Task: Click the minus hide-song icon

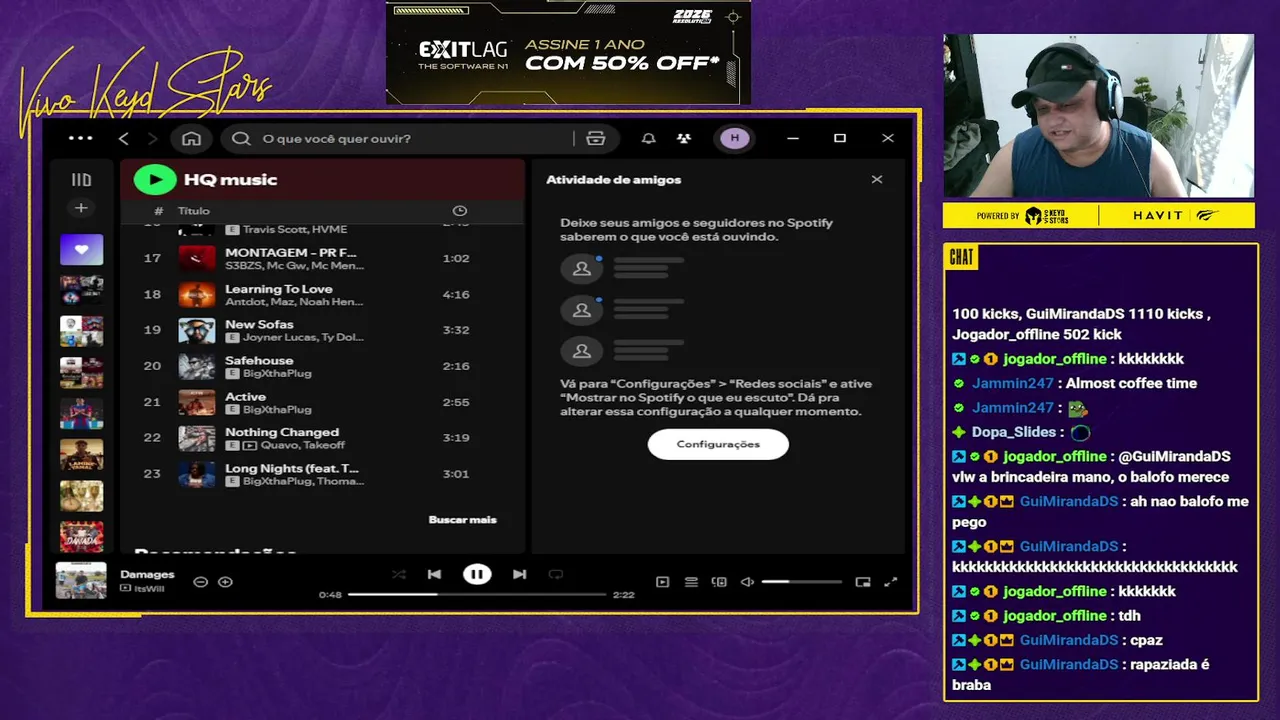Action: click(x=200, y=582)
